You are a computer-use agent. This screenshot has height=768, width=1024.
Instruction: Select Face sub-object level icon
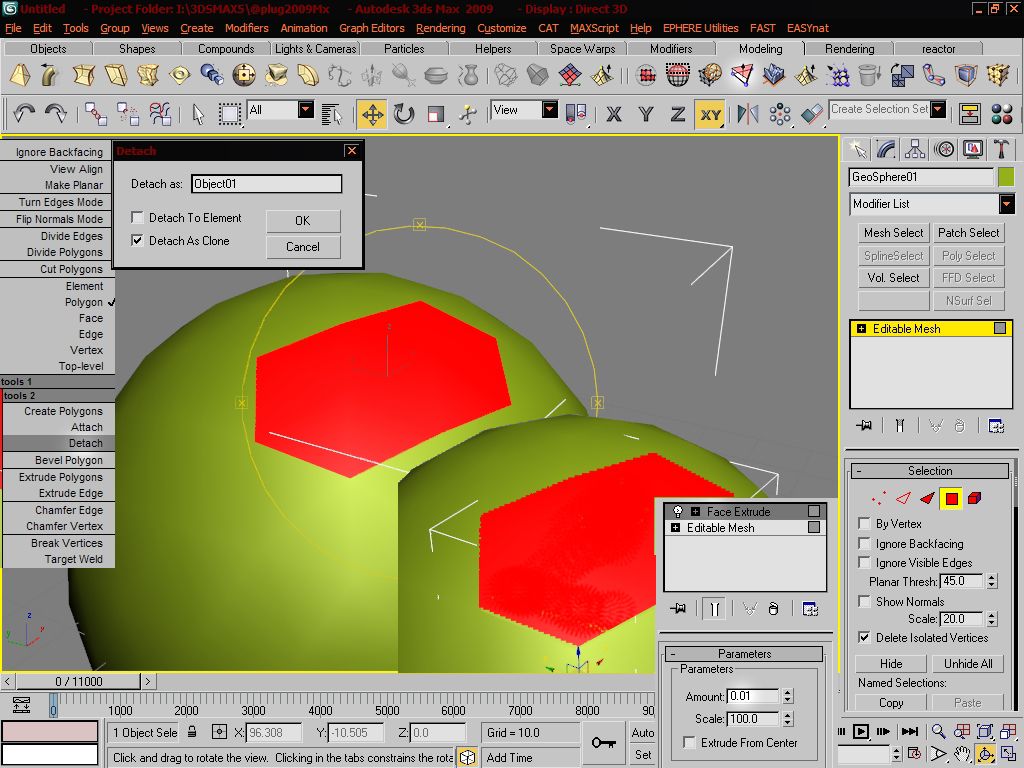tap(927, 498)
